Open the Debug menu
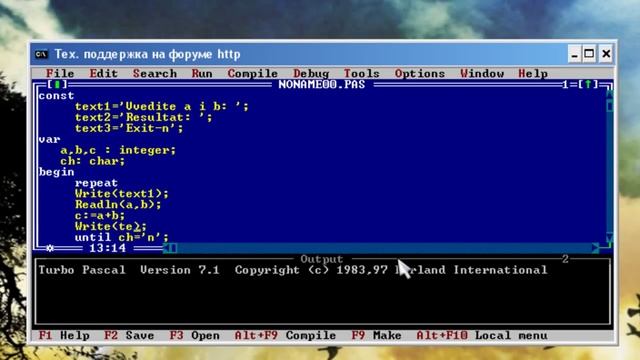The width and height of the screenshot is (640, 360). pos(311,73)
